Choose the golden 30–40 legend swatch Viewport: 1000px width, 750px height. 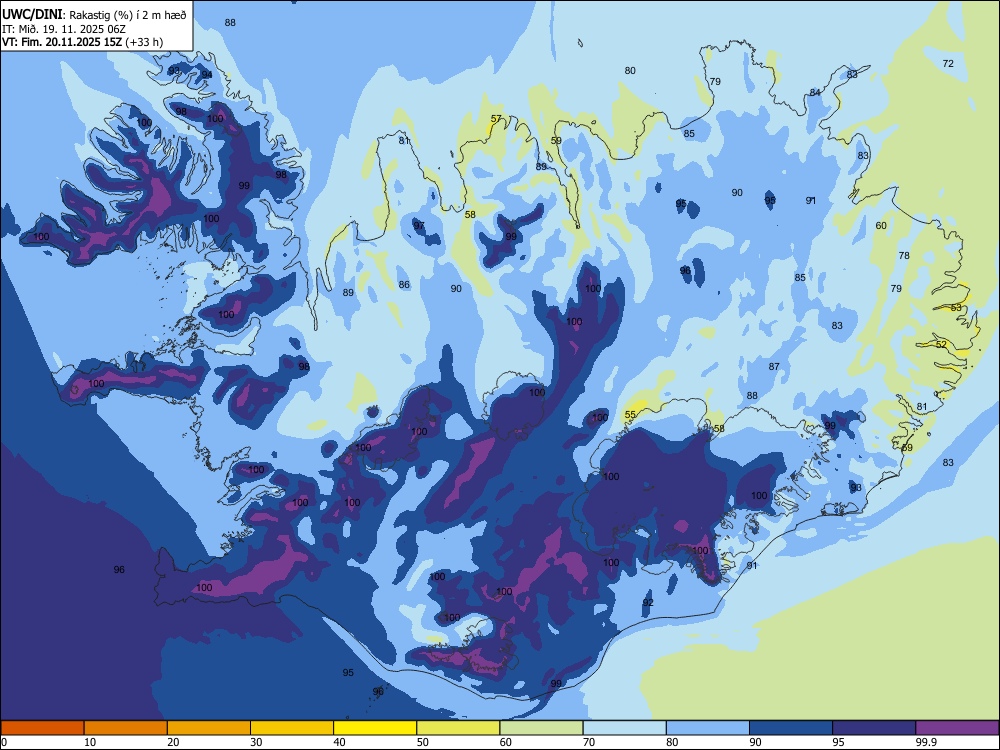[x=292, y=728]
